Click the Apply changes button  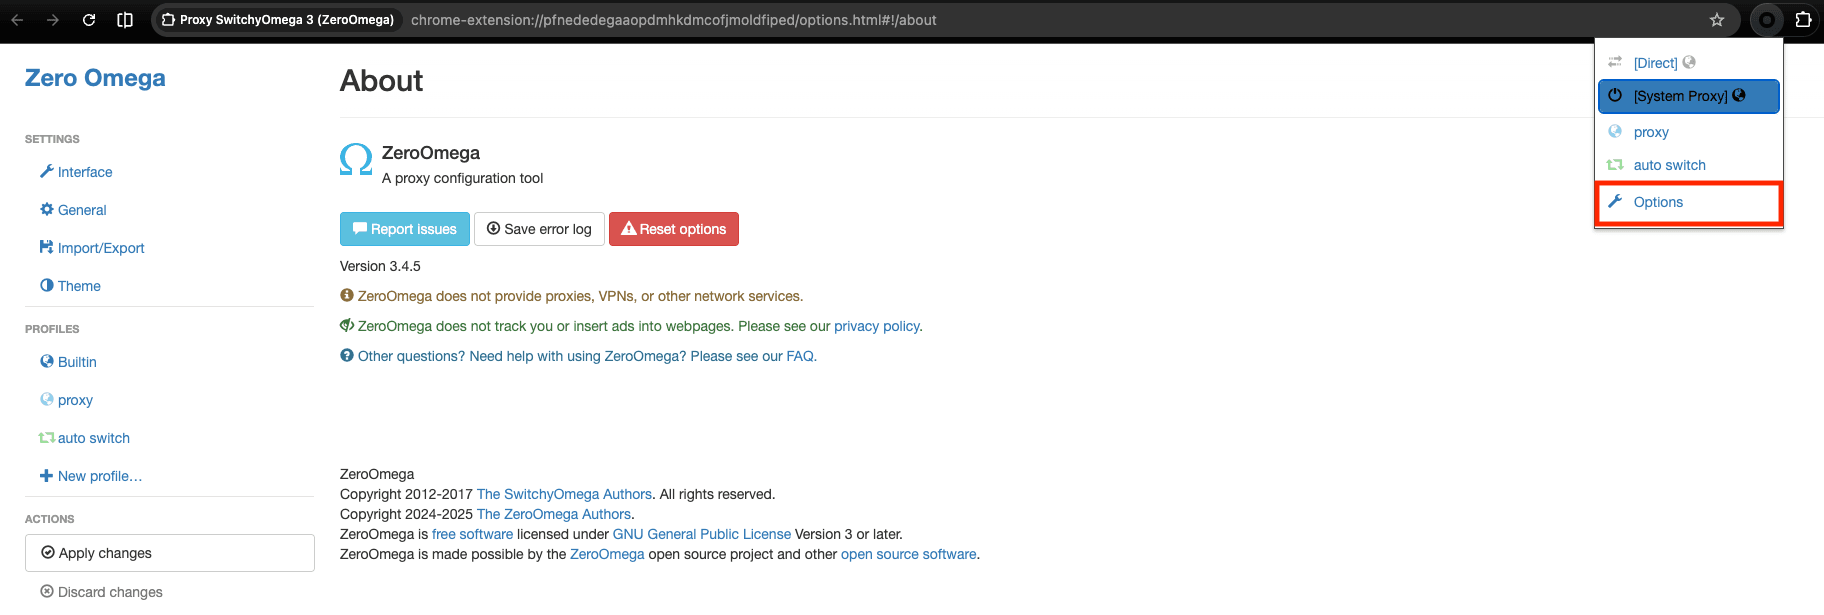(170, 553)
